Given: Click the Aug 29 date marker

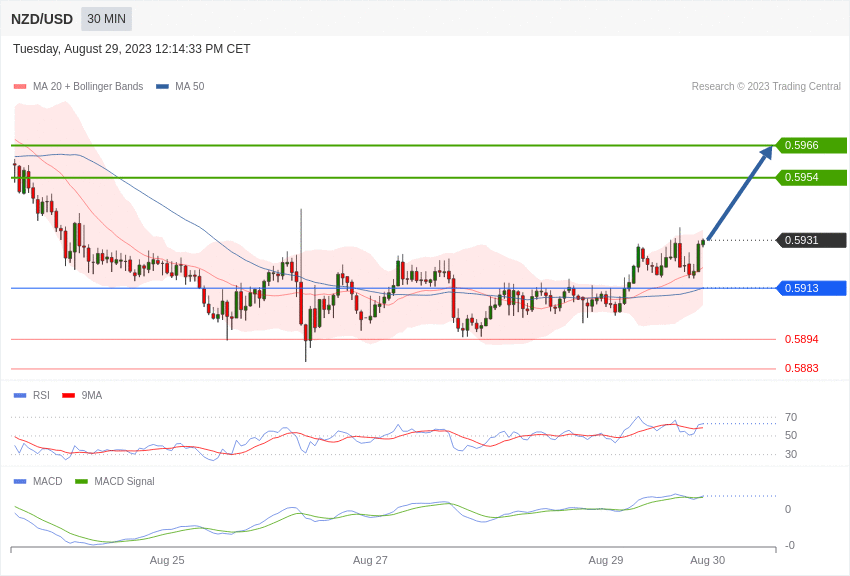Looking at the screenshot, I should click(x=606, y=560).
